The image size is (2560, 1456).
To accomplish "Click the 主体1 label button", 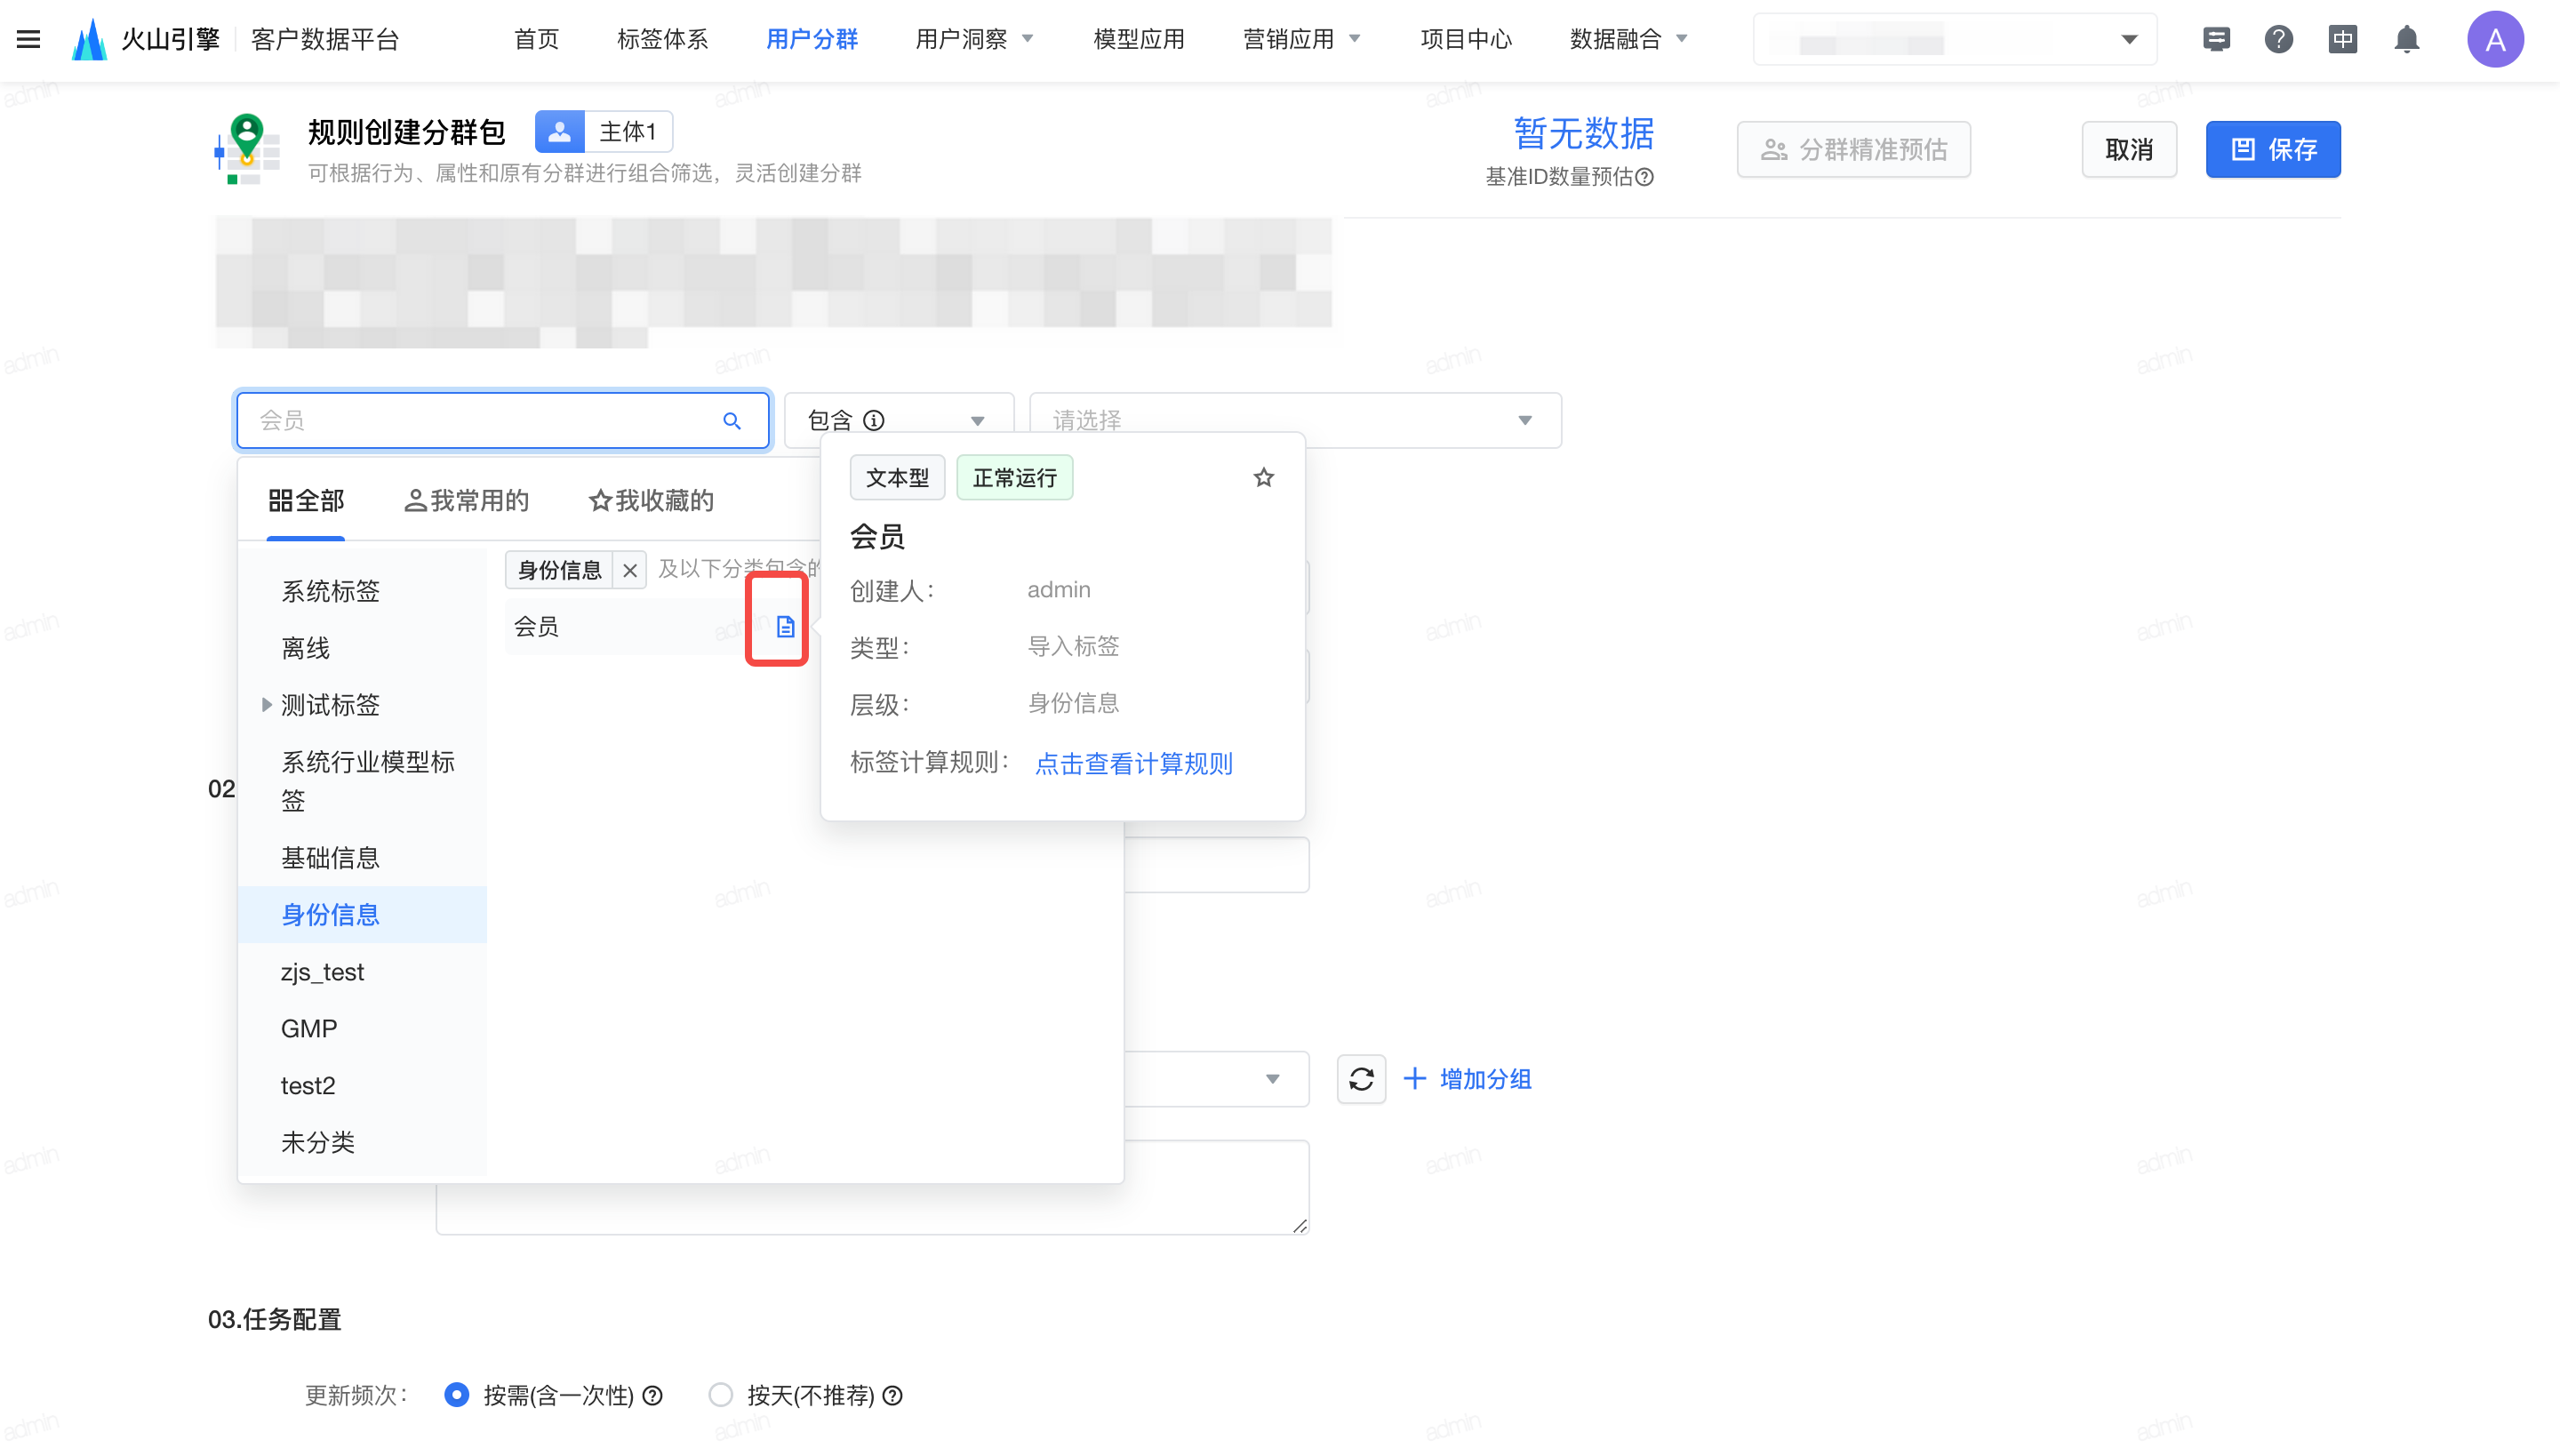I will 628,131.
